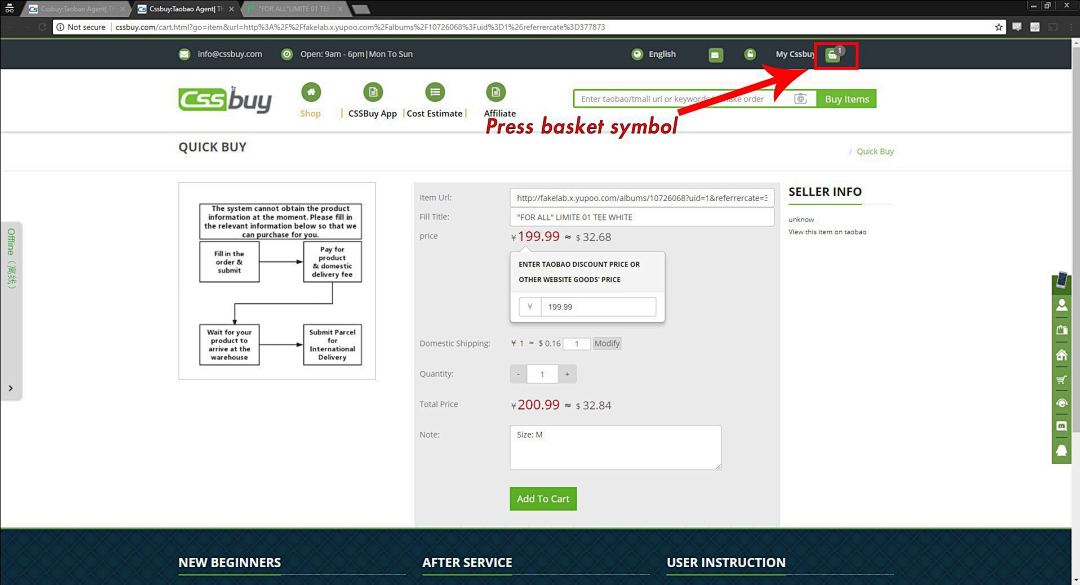Select the active Cssbuy:Taobao Agent tab
Viewport: 1080px width, 585px height.
pyautogui.click(x=185, y=9)
